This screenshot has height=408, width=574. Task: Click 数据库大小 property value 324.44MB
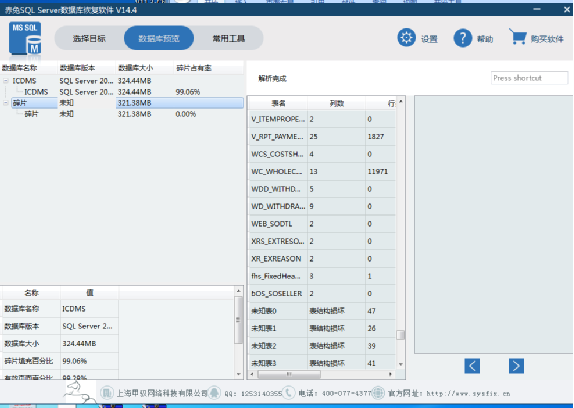[89, 344]
